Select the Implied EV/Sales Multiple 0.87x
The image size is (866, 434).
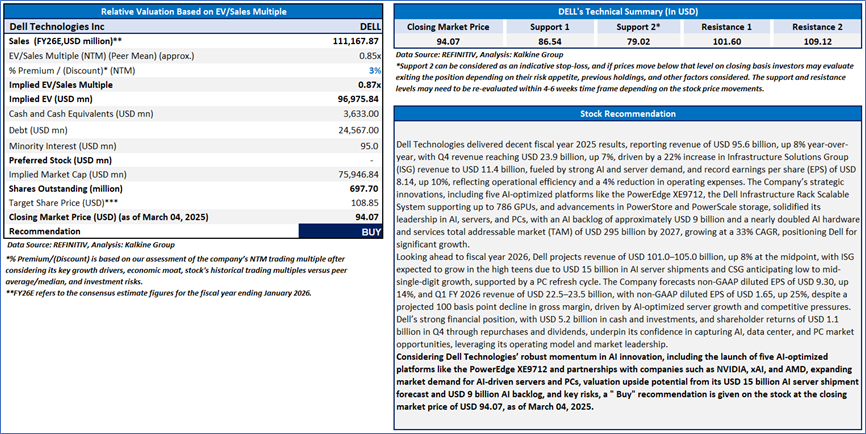coord(369,84)
